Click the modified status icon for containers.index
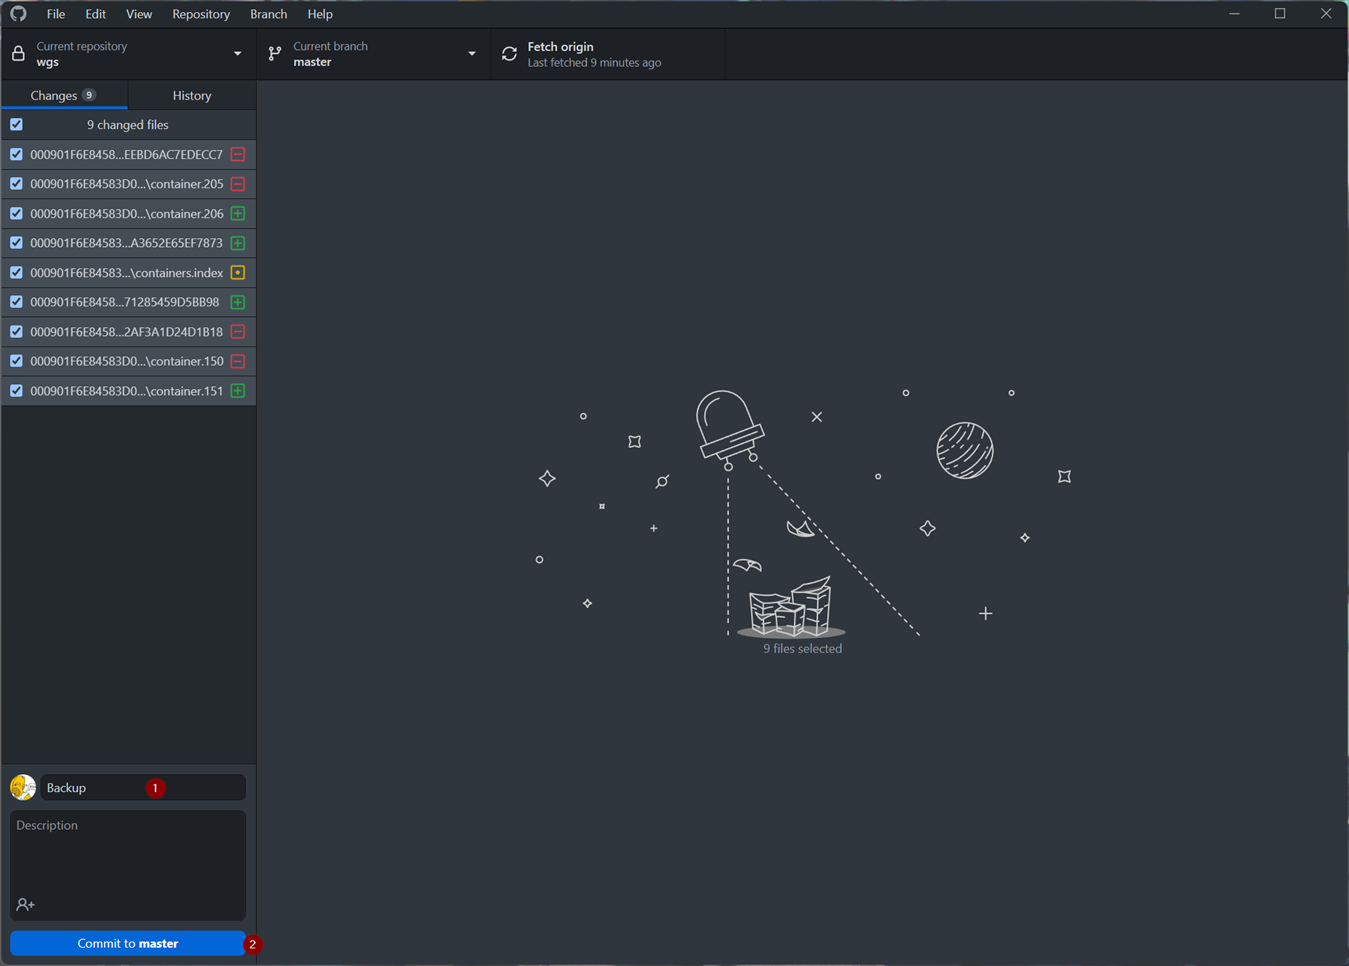Image resolution: width=1349 pixels, height=966 pixels. (x=238, y=273)
